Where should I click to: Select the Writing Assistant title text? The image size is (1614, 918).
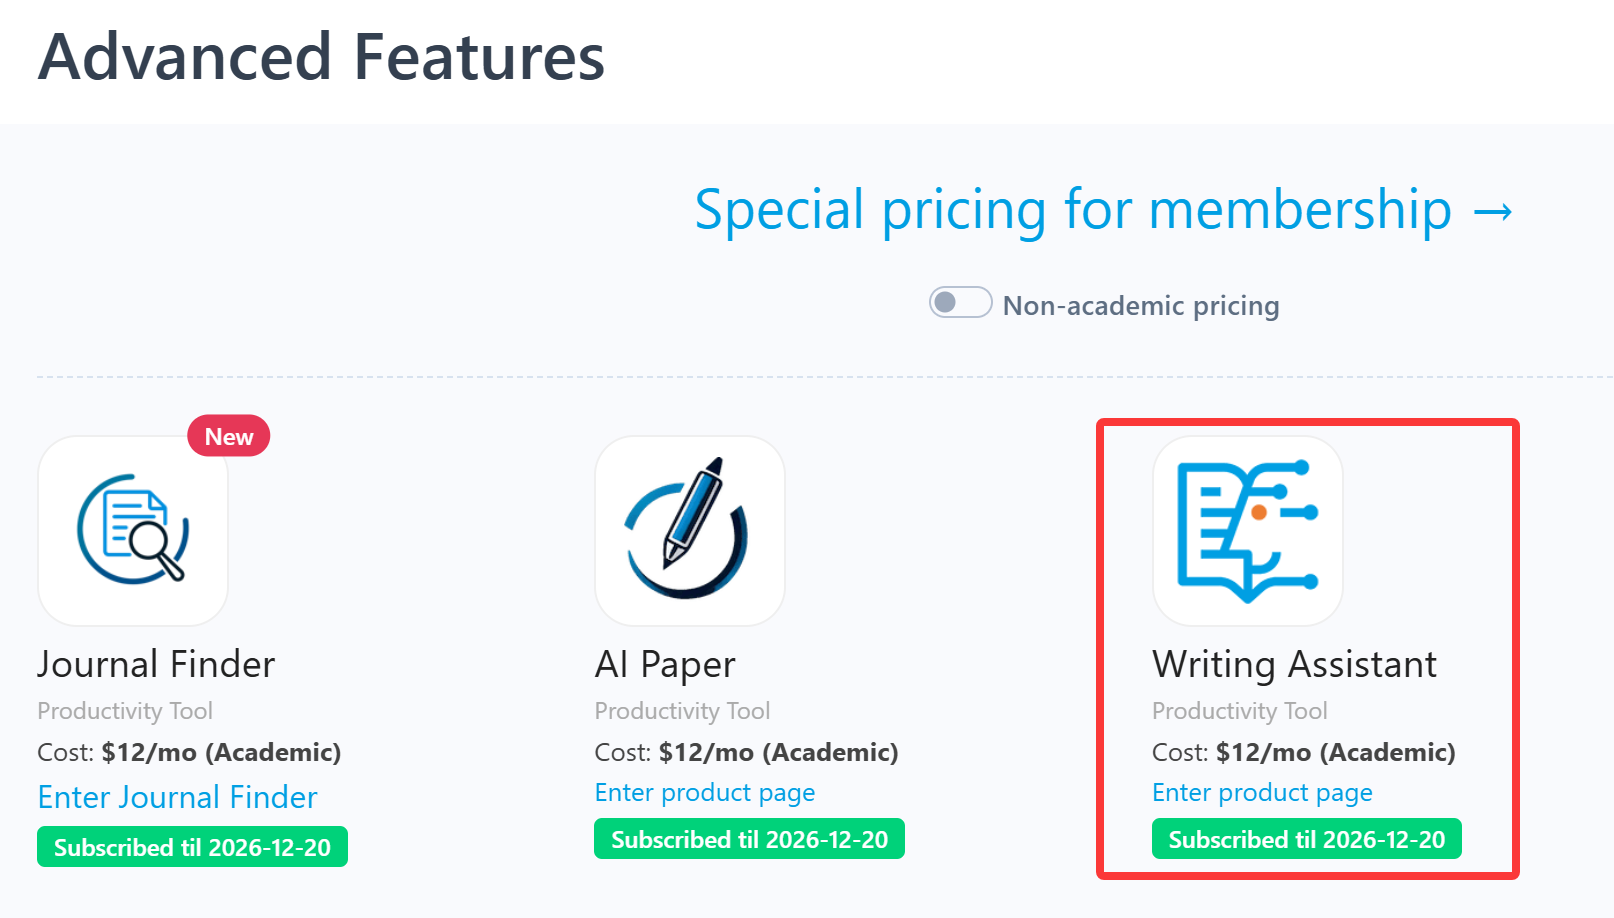[1294, 664]
